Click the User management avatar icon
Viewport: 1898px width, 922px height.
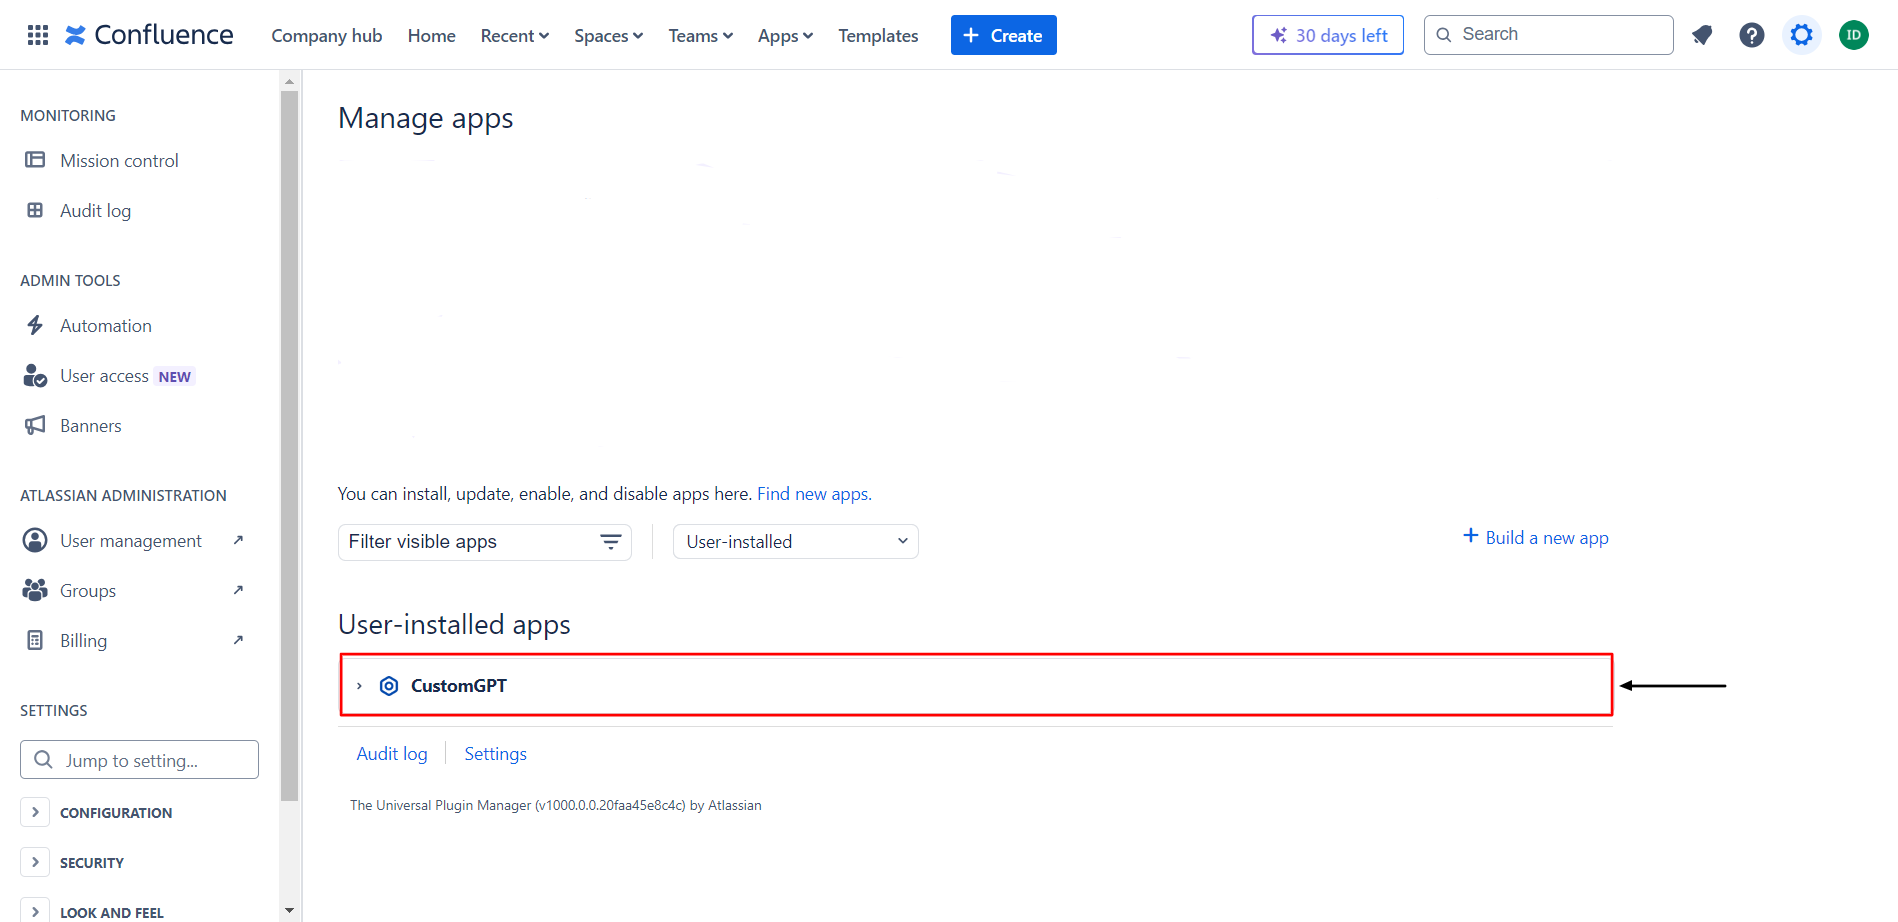coord(35,540)
